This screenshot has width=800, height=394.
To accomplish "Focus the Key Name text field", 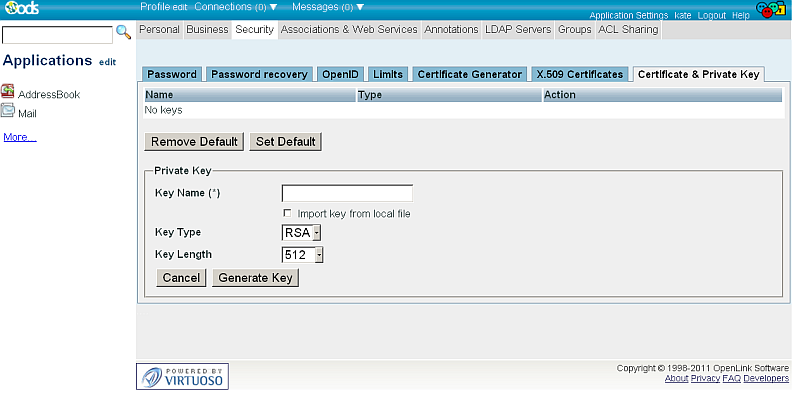I will (x=347, y=193).
